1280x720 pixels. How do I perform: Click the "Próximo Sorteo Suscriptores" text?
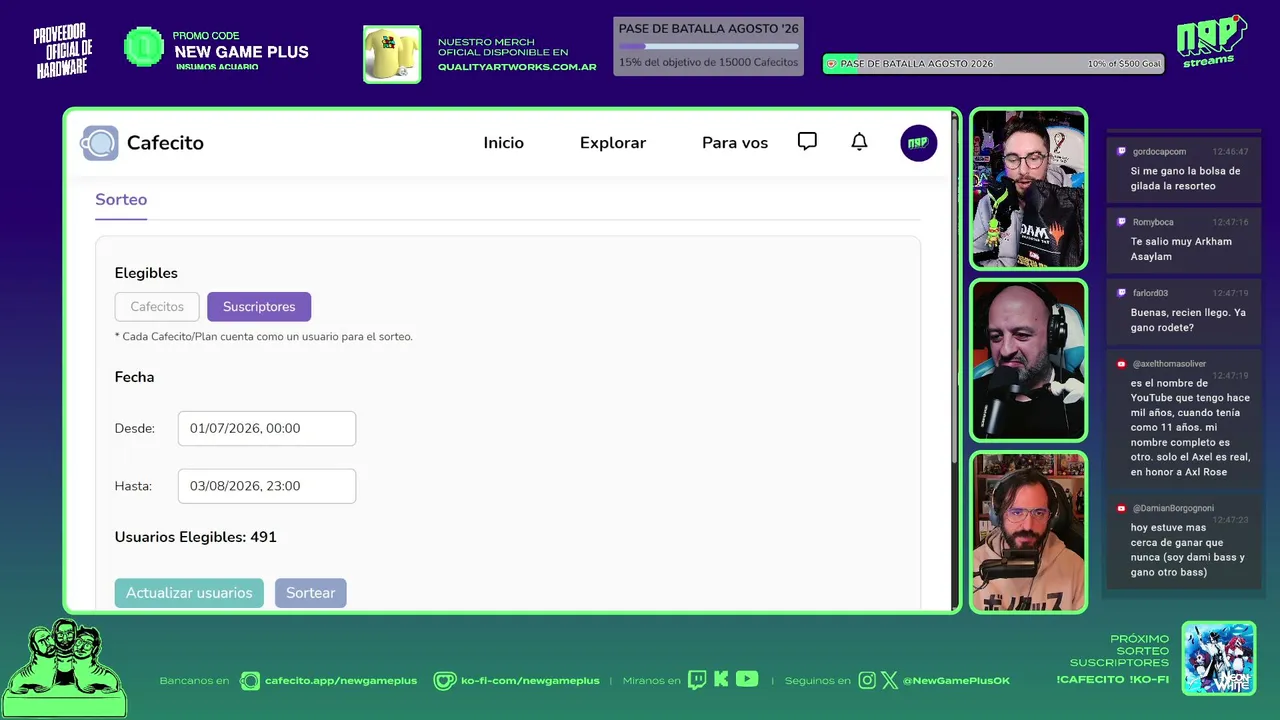pyautogui.click(x=1119, y=651)
